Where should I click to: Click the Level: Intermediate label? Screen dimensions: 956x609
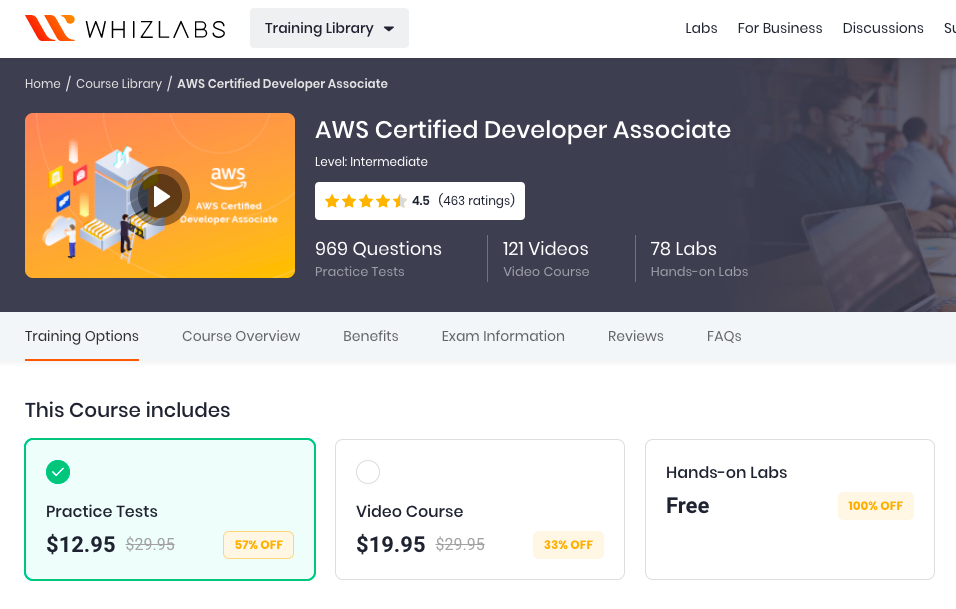(371, 162)
